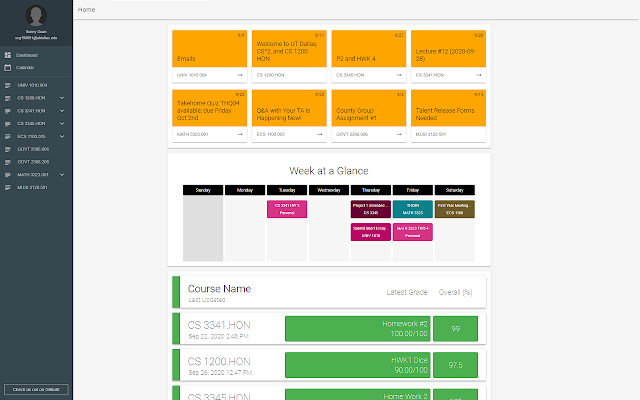Open the teal Friday MATH event
The image size is (640, 400).
[413, 209]
